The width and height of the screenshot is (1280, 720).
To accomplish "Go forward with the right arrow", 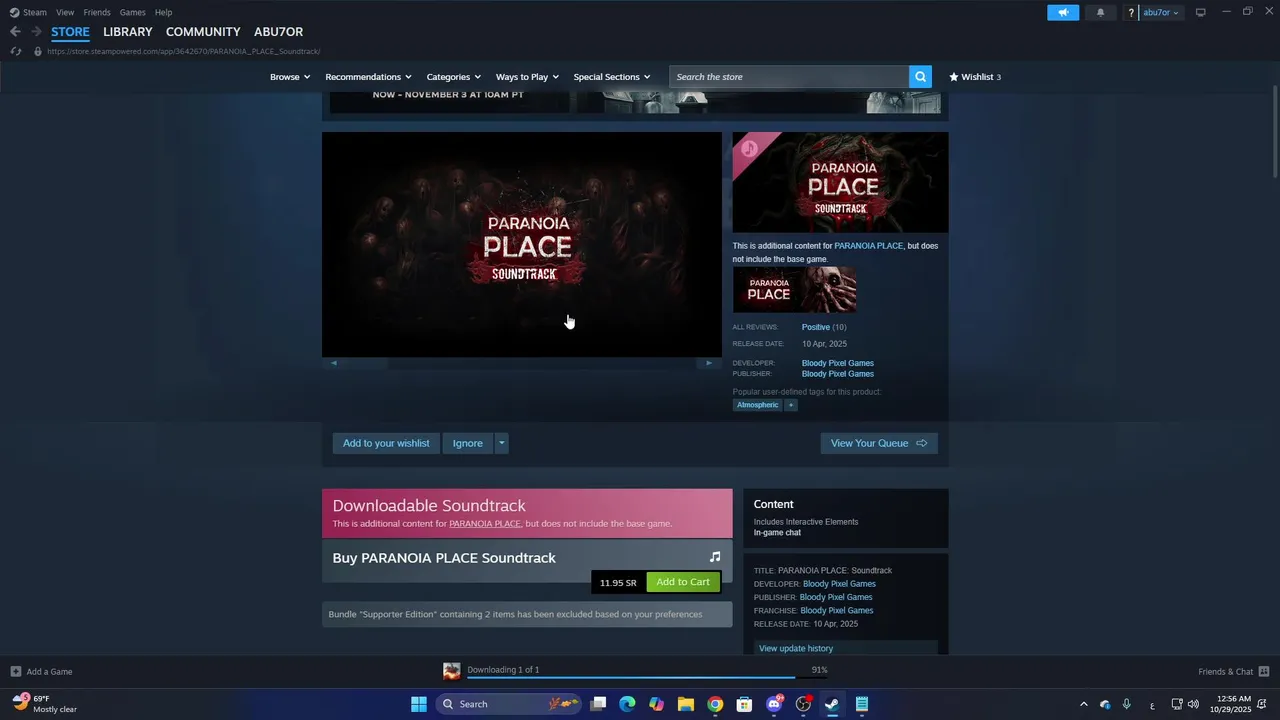I will (x=36, y=32).
